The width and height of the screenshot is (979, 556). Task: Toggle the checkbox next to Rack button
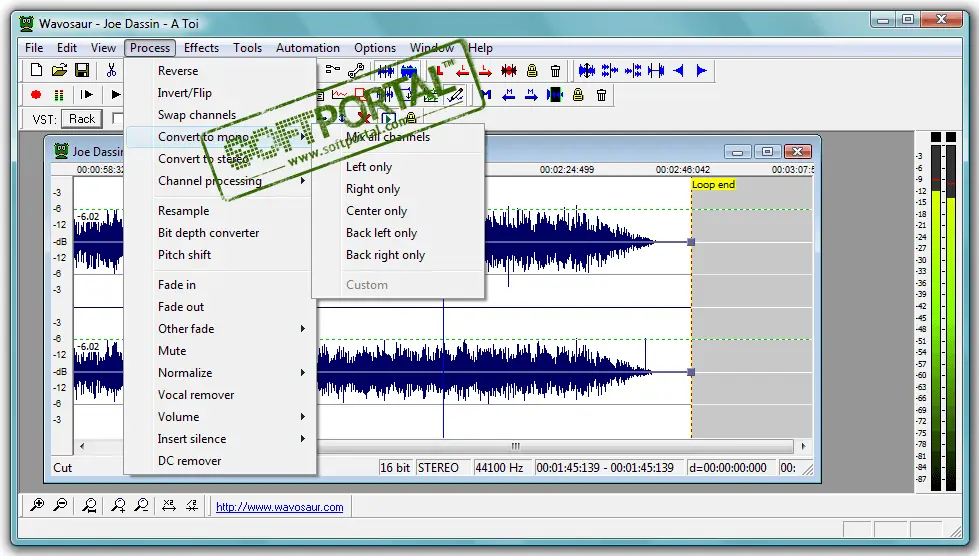click(x=117, y=118)
